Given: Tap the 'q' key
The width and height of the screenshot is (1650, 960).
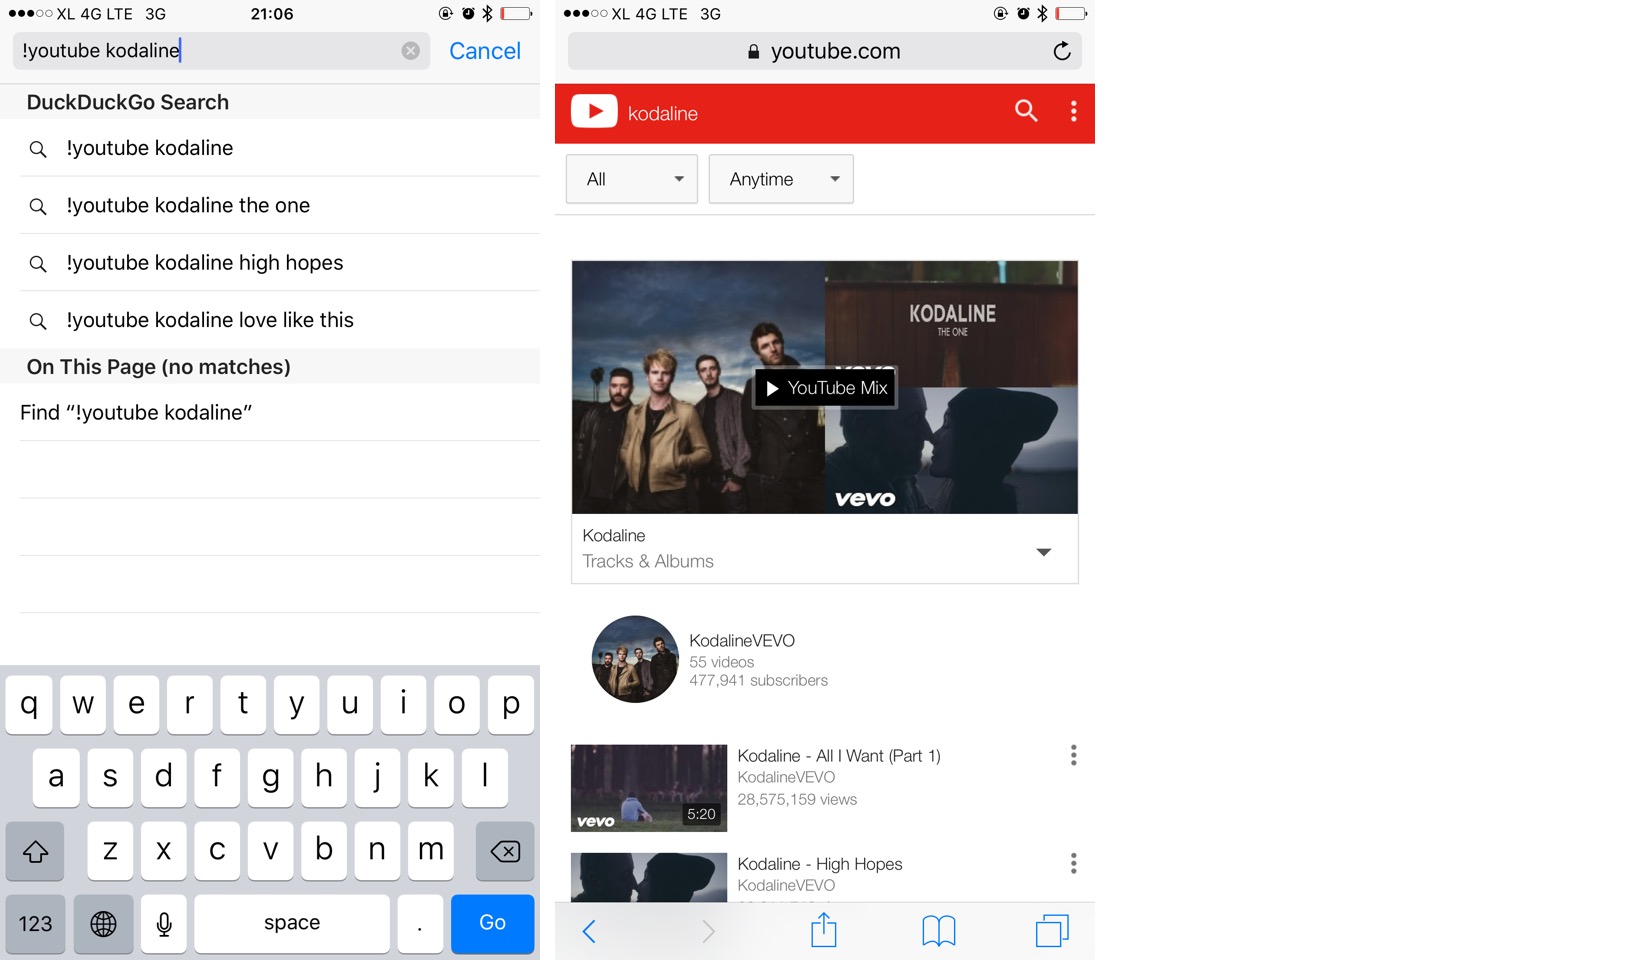Looking at the screenshot, I should [29, 705].
